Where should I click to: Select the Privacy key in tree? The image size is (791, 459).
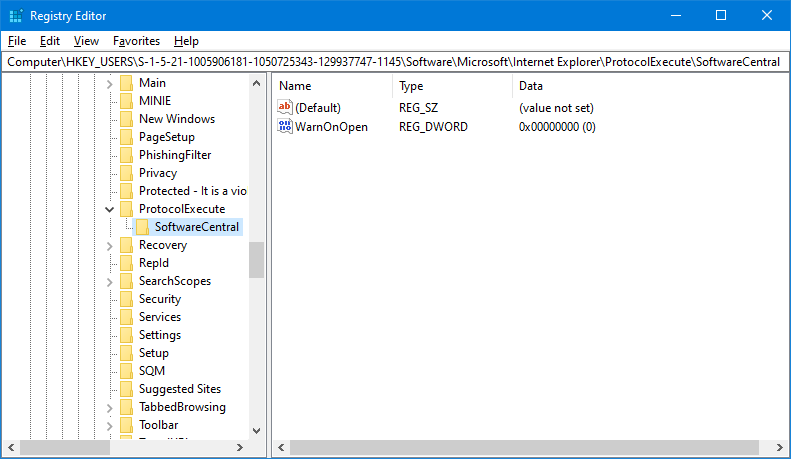tap(158, 173)
